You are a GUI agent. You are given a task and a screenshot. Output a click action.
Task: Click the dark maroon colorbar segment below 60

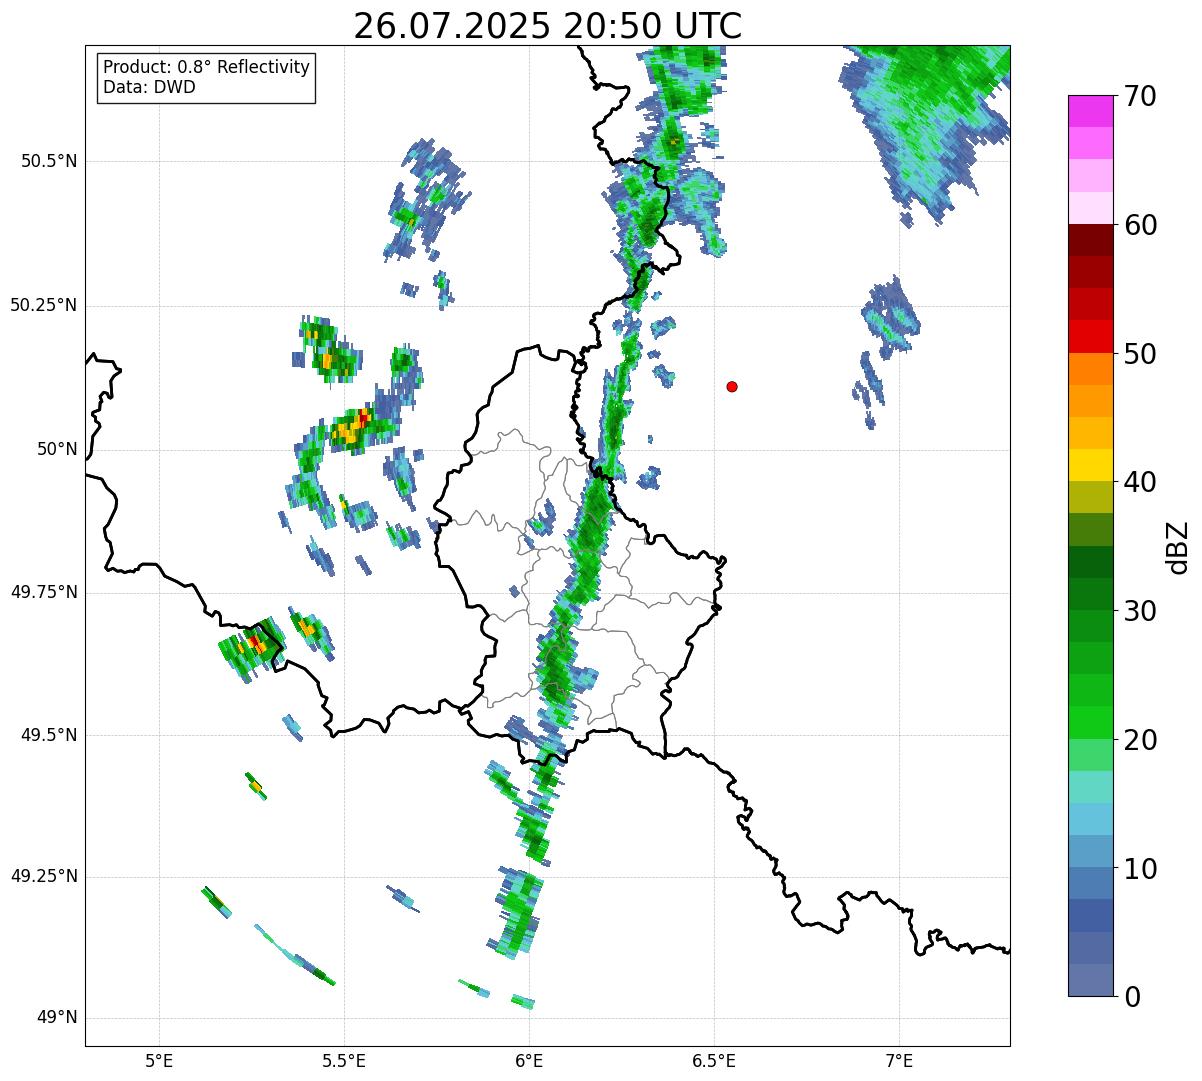coord(1090,240)
